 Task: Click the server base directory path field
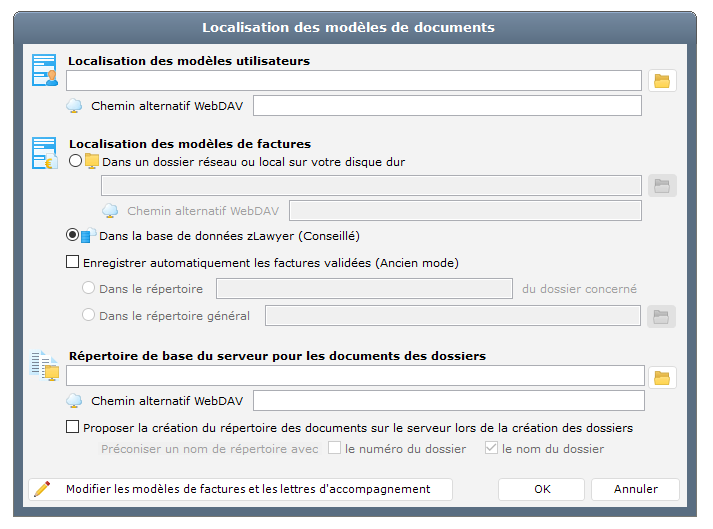(x=354, y=376)
